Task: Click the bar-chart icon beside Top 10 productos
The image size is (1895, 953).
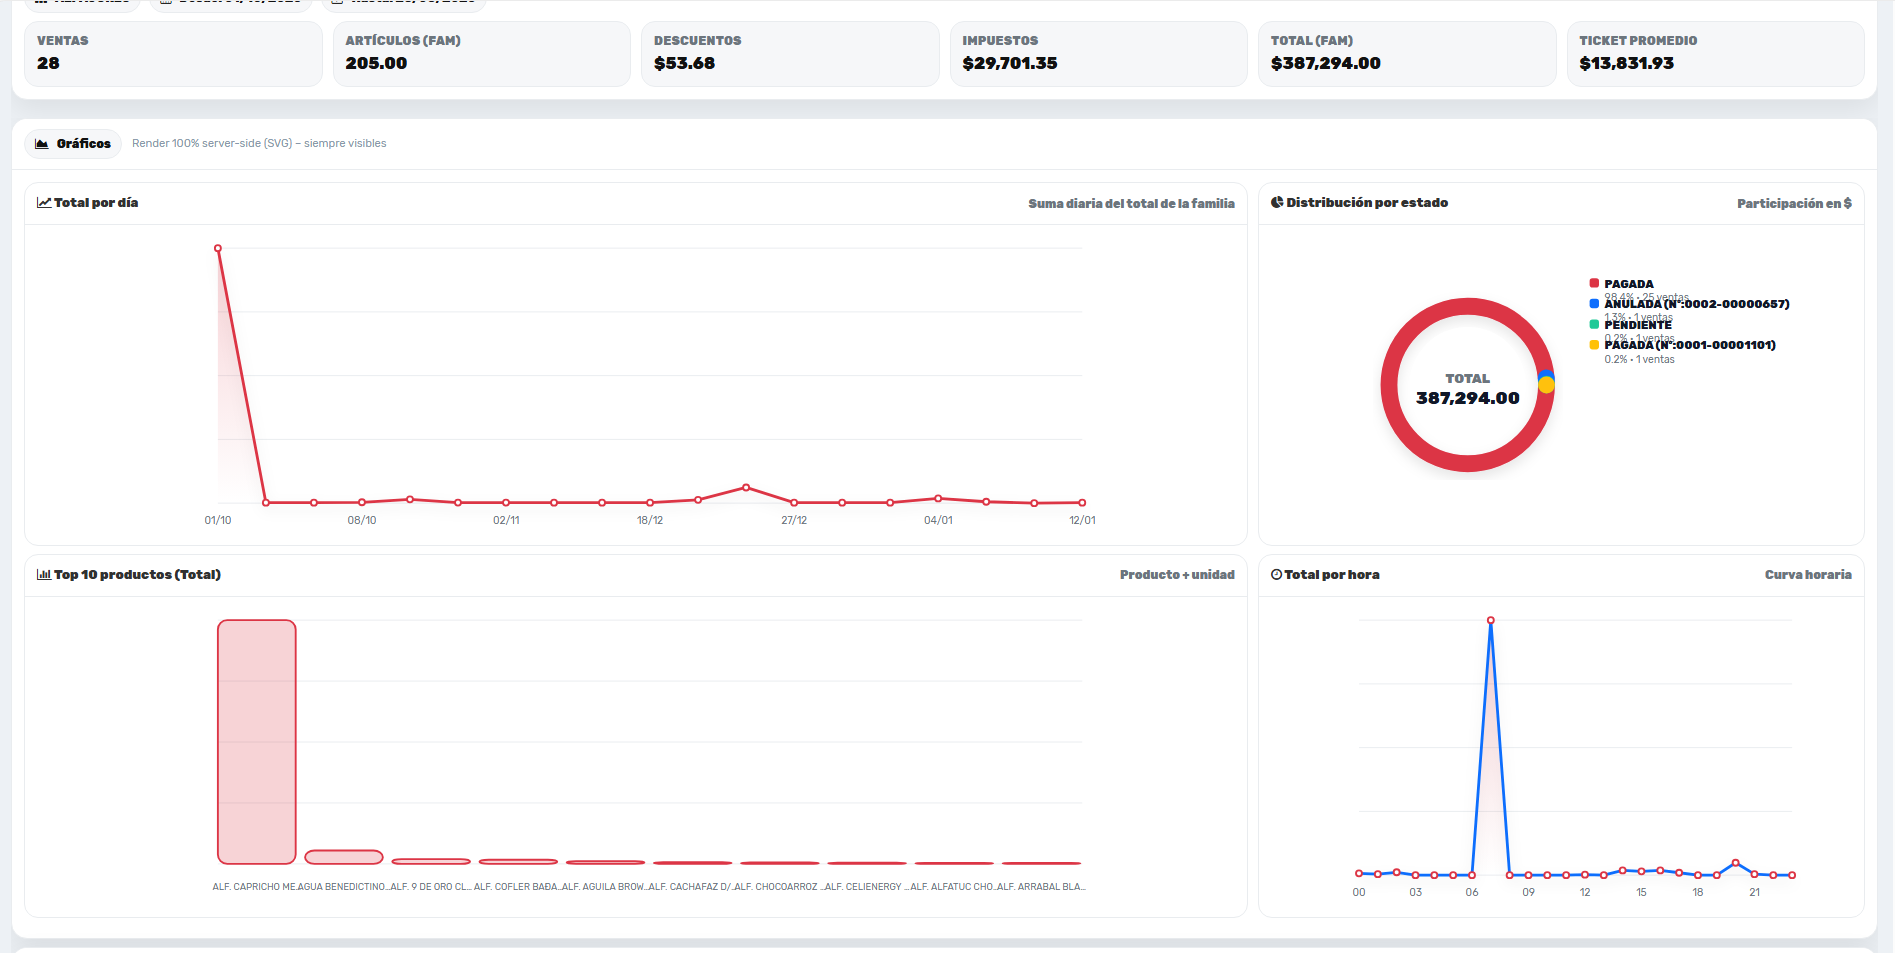Action: coord(44,575)
